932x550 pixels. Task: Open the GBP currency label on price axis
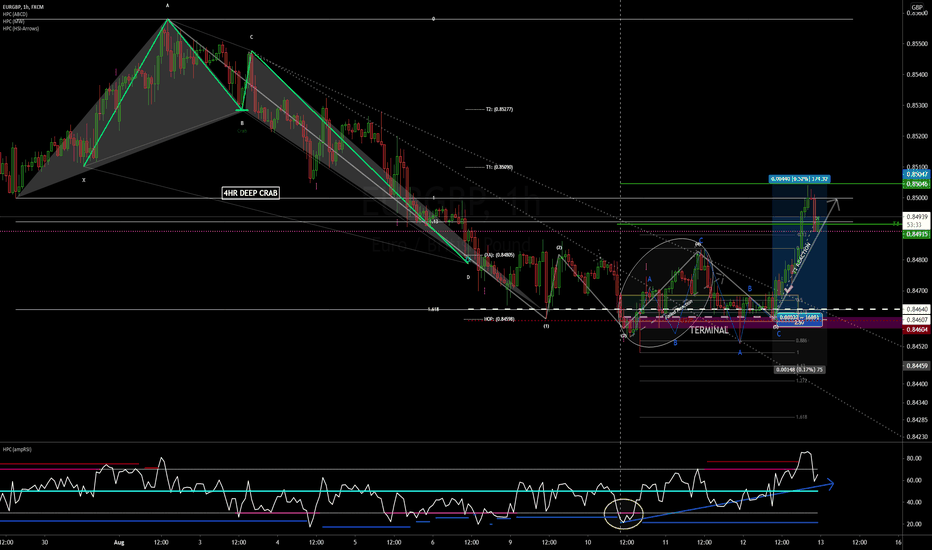coord(917,7)
